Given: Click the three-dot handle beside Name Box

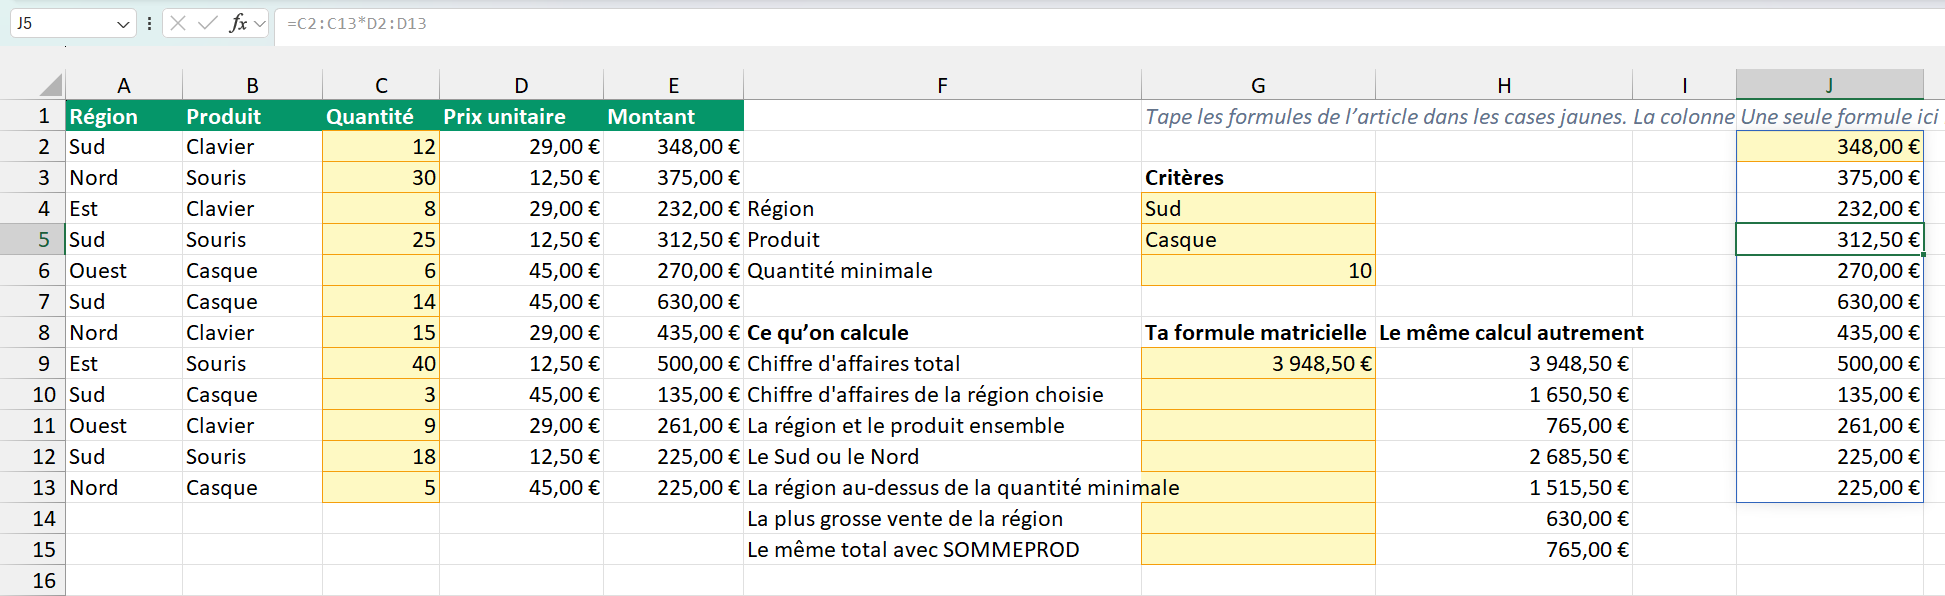Looking at the screenshot, I should (x=149, y=23).
